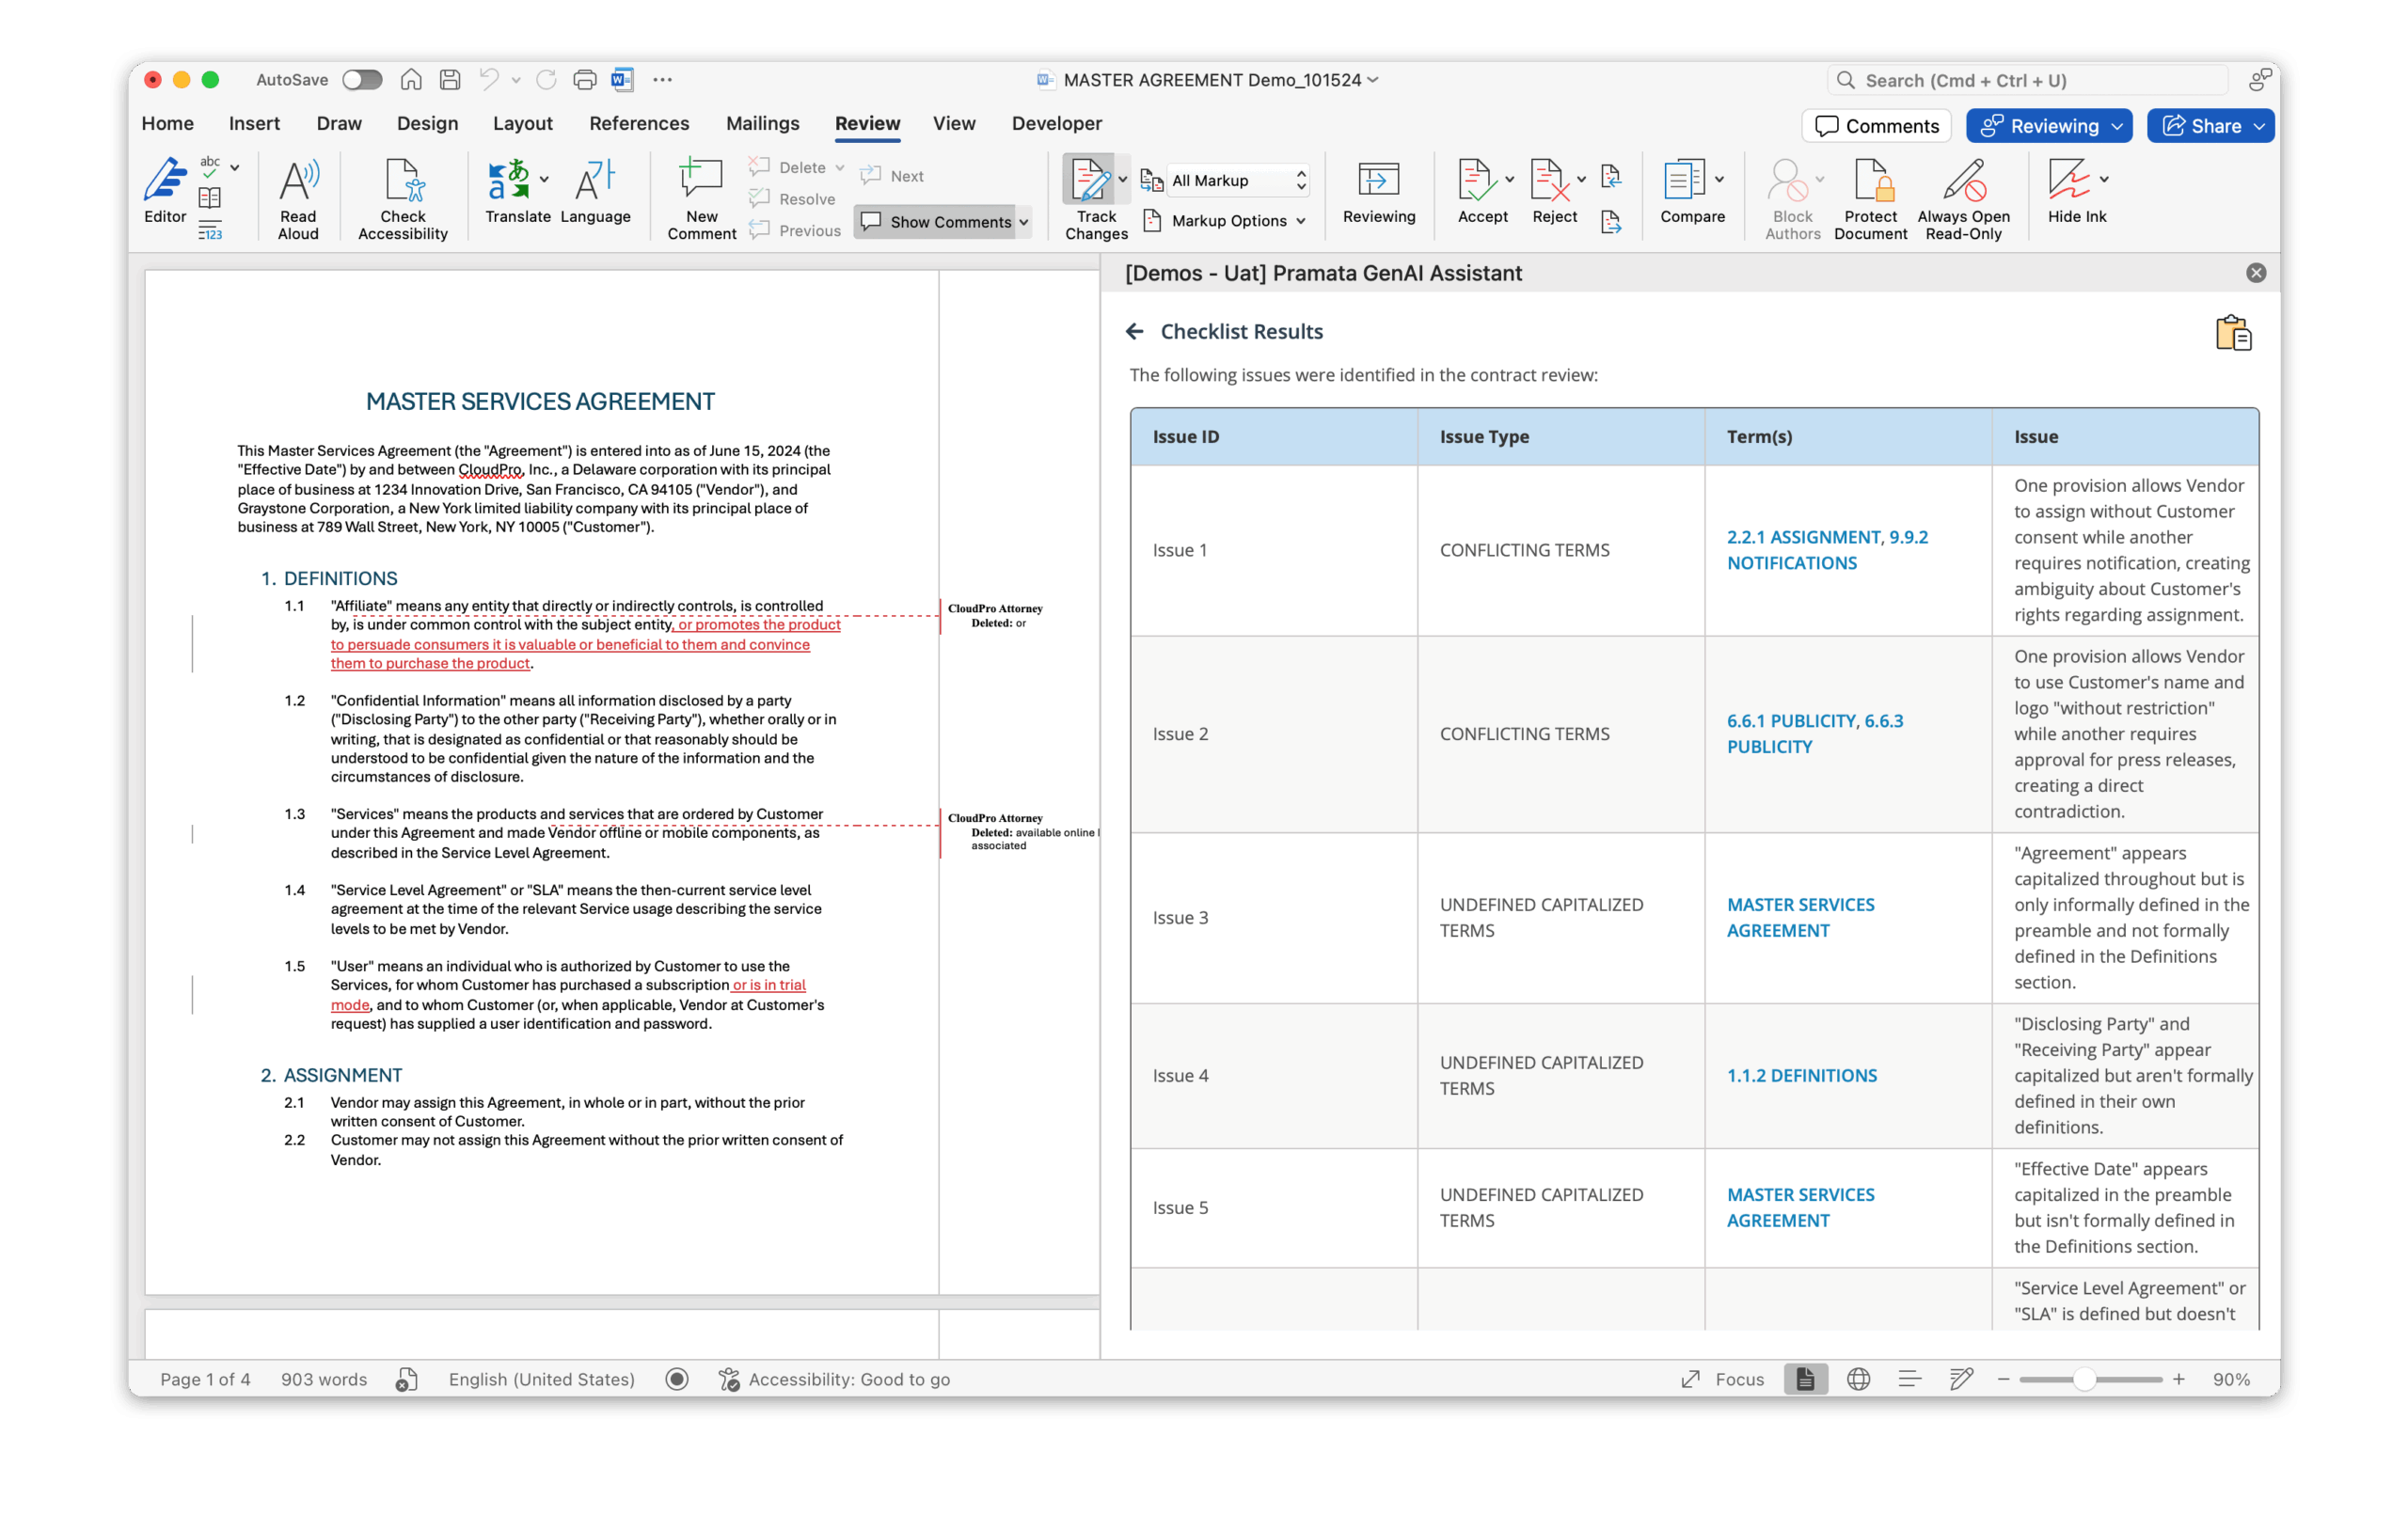The height and width of the screenshot is (1514, 2408).
Task: Click Next comment button
Action: pyautogui.click(x=893, y=176)
